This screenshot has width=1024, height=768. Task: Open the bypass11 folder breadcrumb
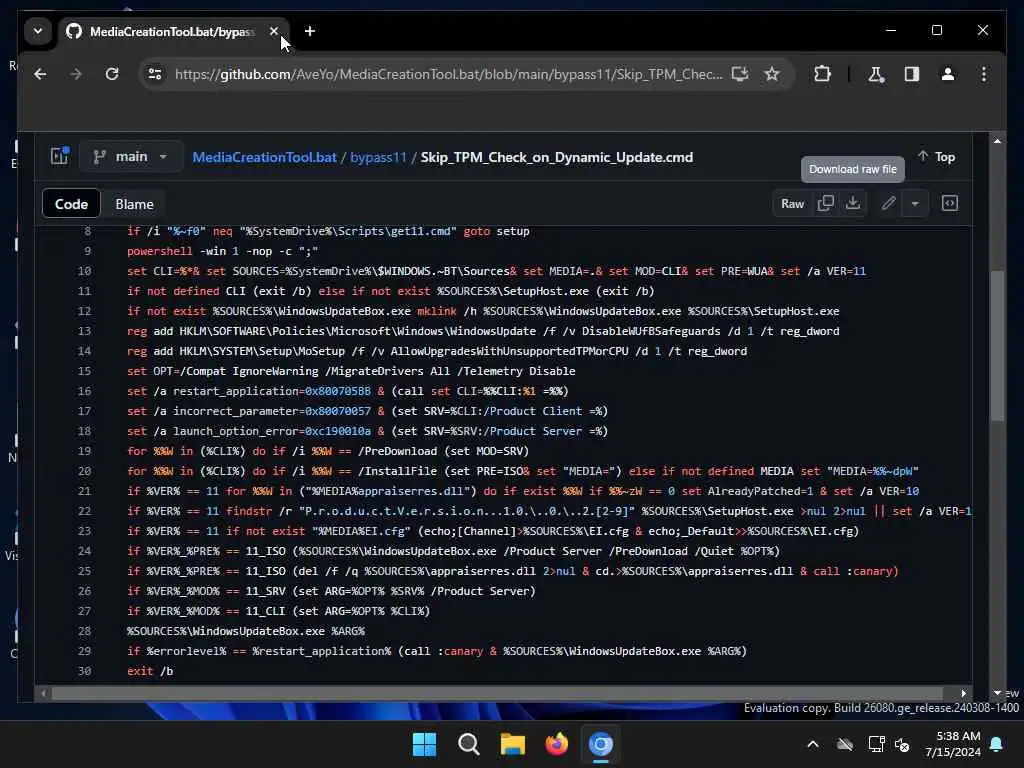[x=378, y=157]
